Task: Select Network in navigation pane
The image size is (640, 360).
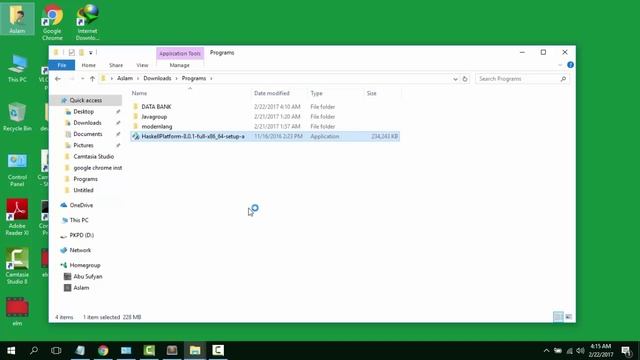Action: click(80, 250)
